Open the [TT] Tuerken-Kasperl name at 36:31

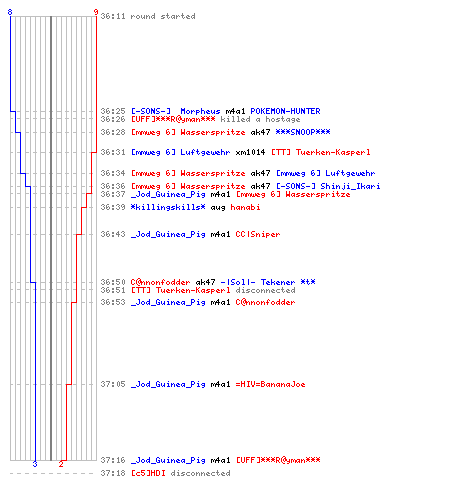(320, 152)
